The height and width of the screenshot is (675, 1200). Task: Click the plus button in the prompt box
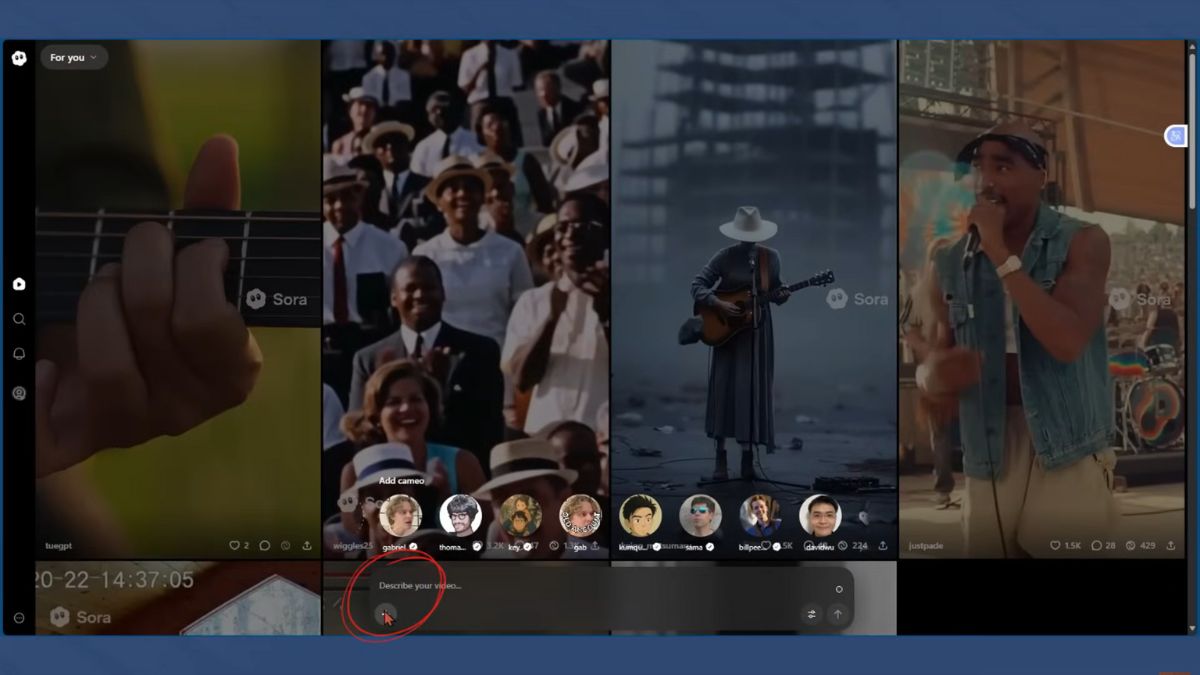[x=385, y=615]
